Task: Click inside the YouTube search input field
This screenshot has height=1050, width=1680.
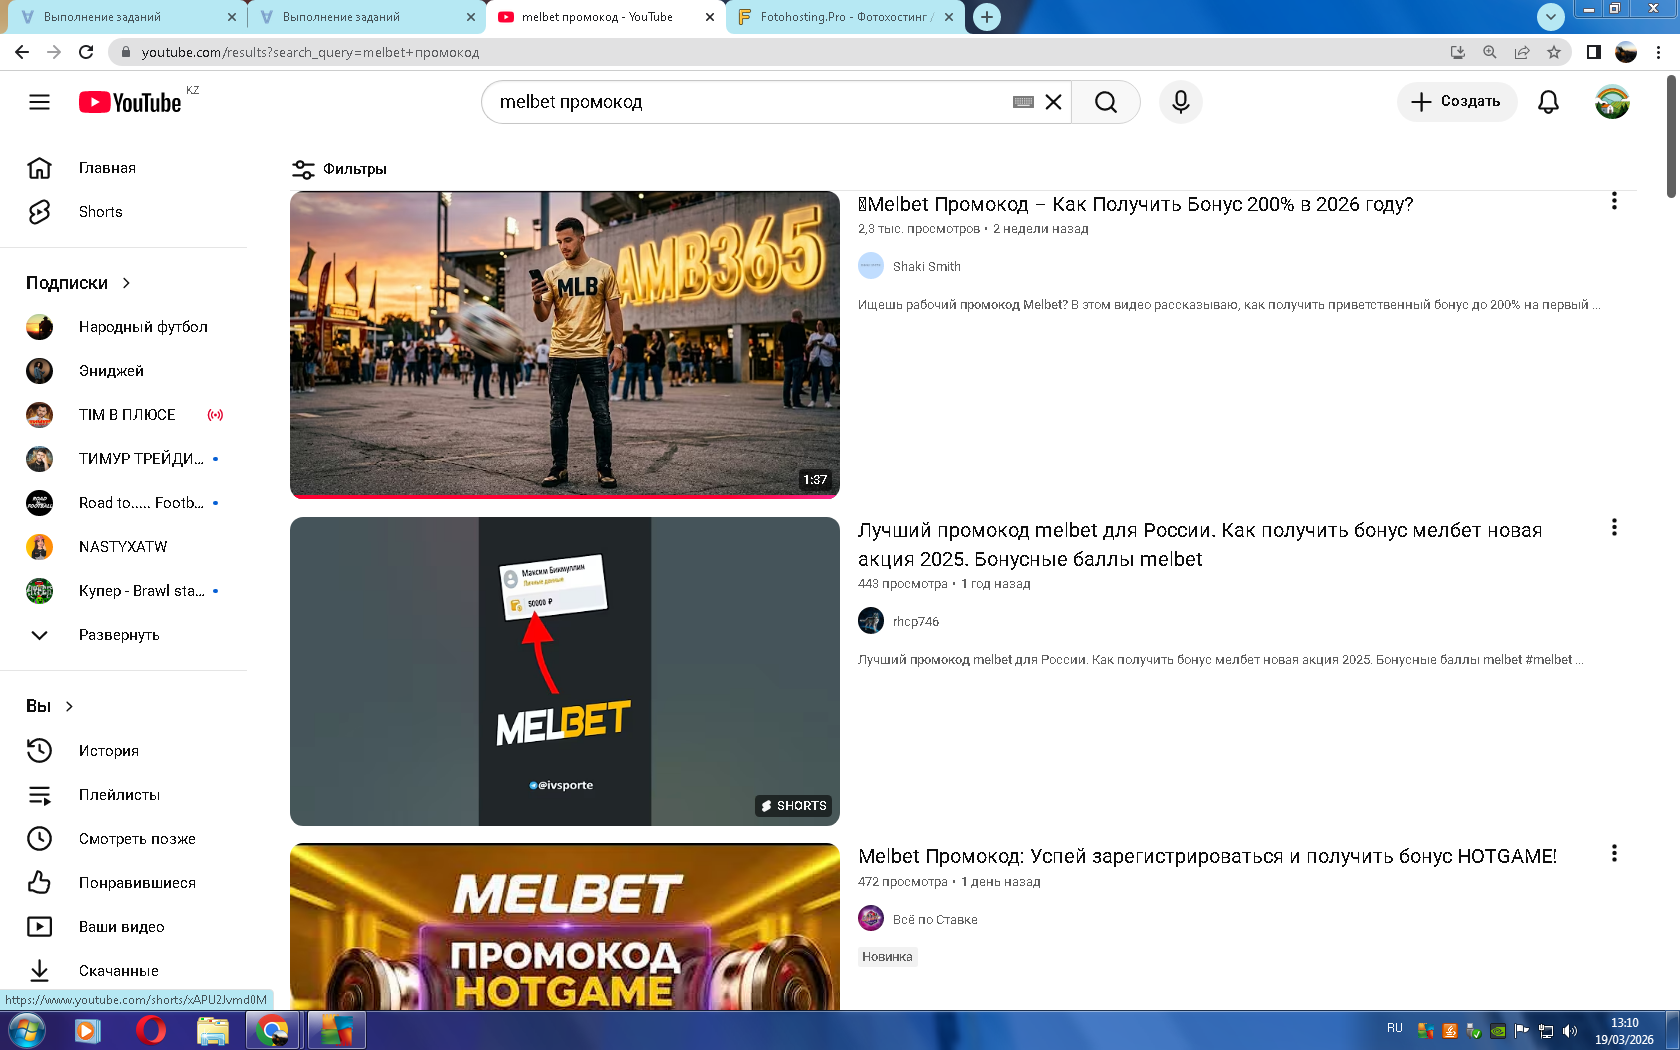Action: click(750, 102)
